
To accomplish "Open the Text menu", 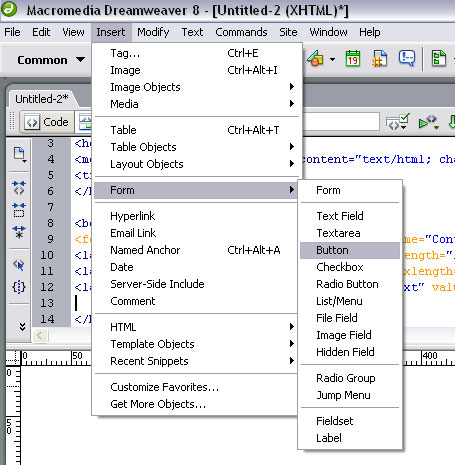I will click(x=192, y=32).
